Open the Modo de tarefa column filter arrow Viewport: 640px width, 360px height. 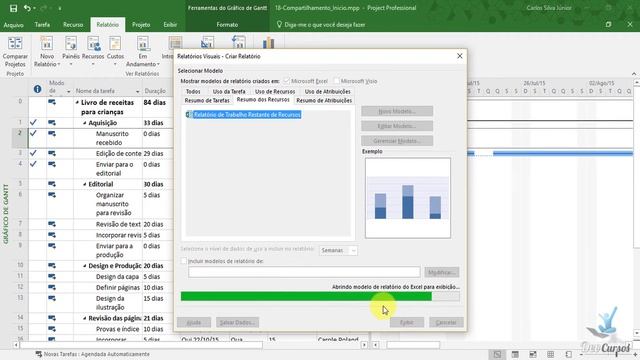(69, 91)
